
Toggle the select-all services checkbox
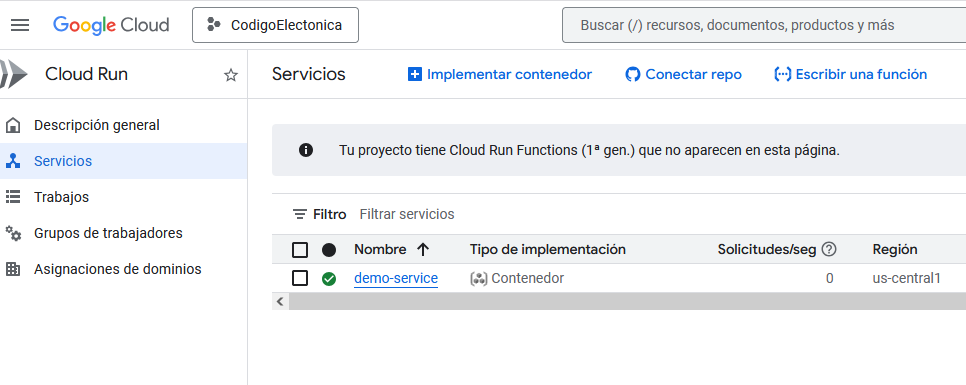click(x=300, y=249)
